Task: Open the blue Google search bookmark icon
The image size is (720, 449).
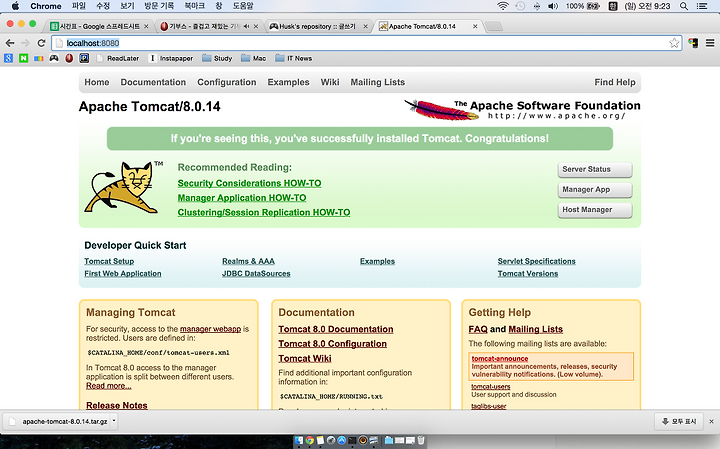Action: pos(8,58)
